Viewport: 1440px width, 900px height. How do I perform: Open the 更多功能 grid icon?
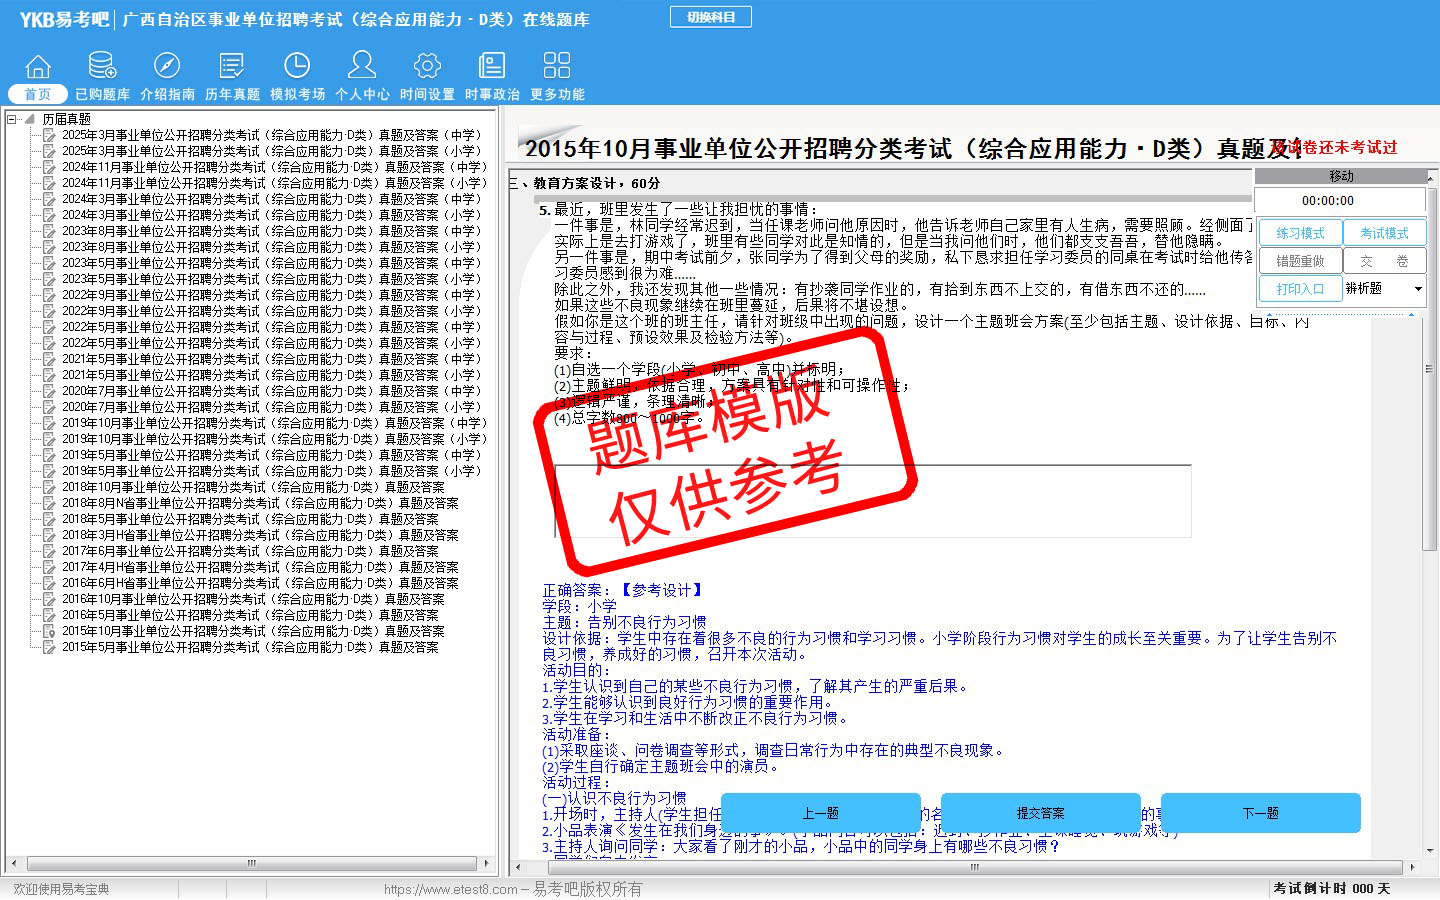tap(557, 67)
